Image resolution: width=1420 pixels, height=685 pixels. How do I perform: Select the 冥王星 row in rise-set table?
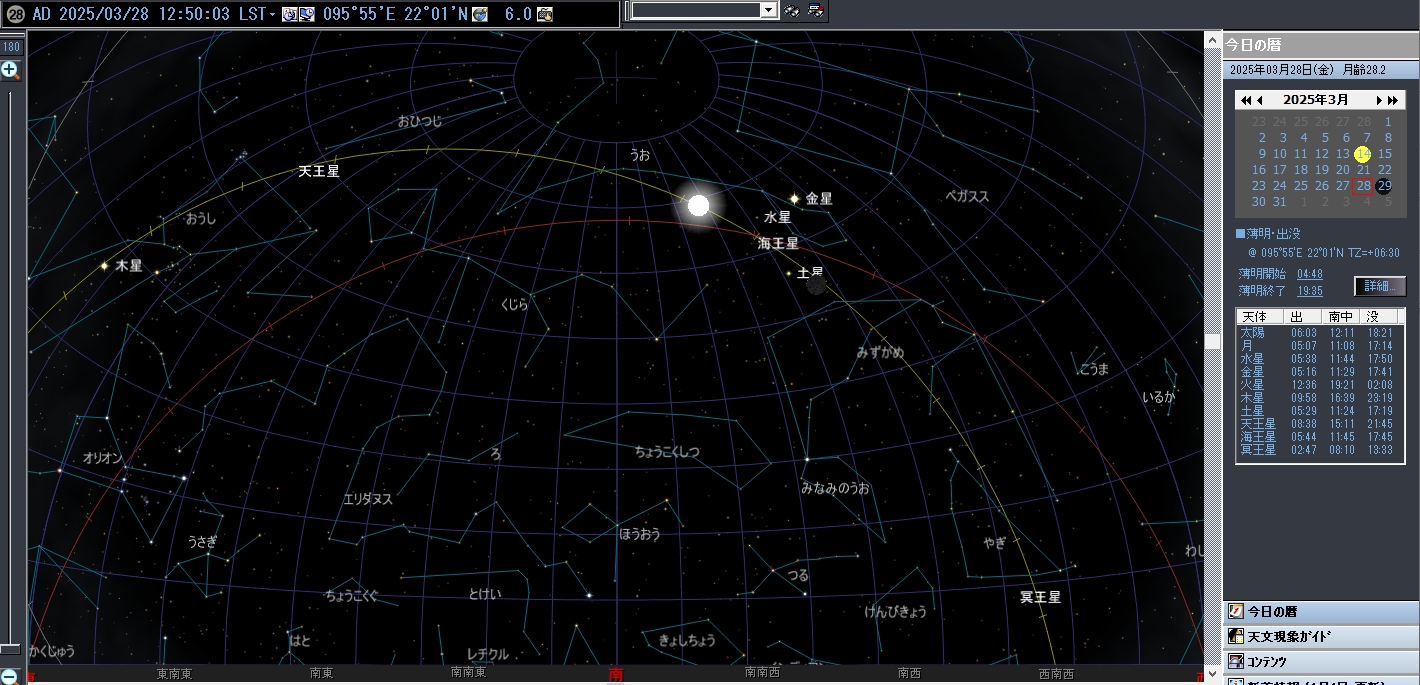click(x=1320, y=450)
